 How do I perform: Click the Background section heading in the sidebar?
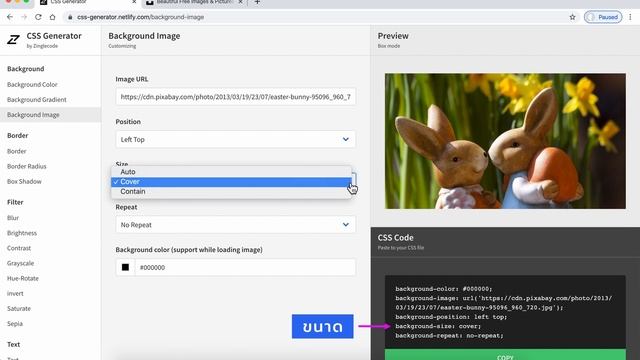[26, 69]
